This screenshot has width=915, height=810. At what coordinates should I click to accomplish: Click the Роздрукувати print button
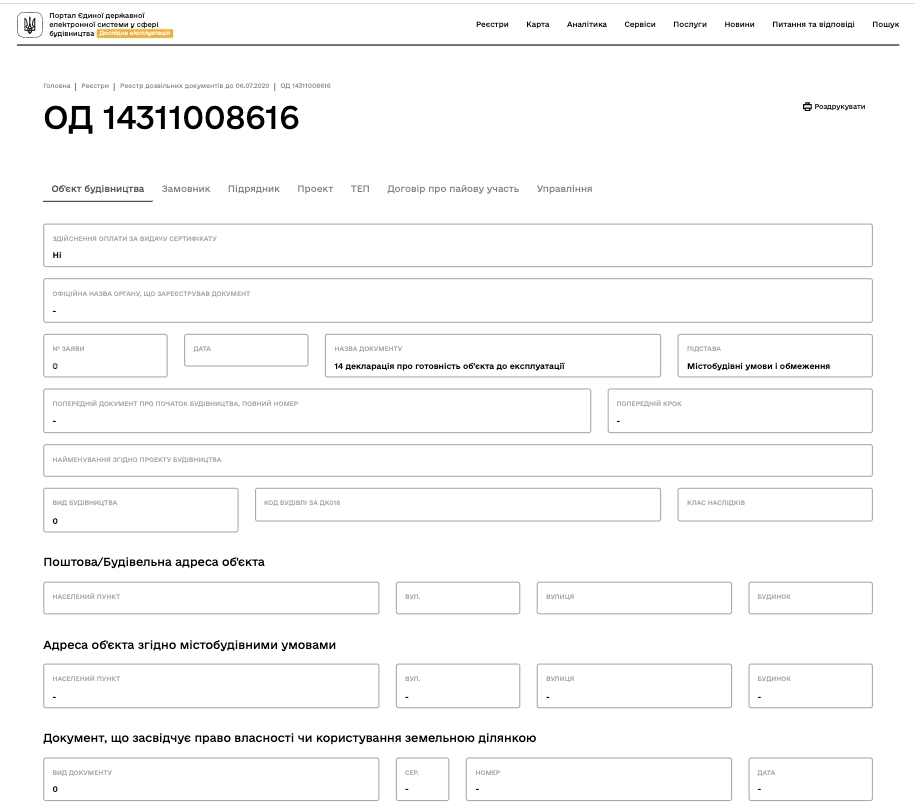(x=834, y=107)
